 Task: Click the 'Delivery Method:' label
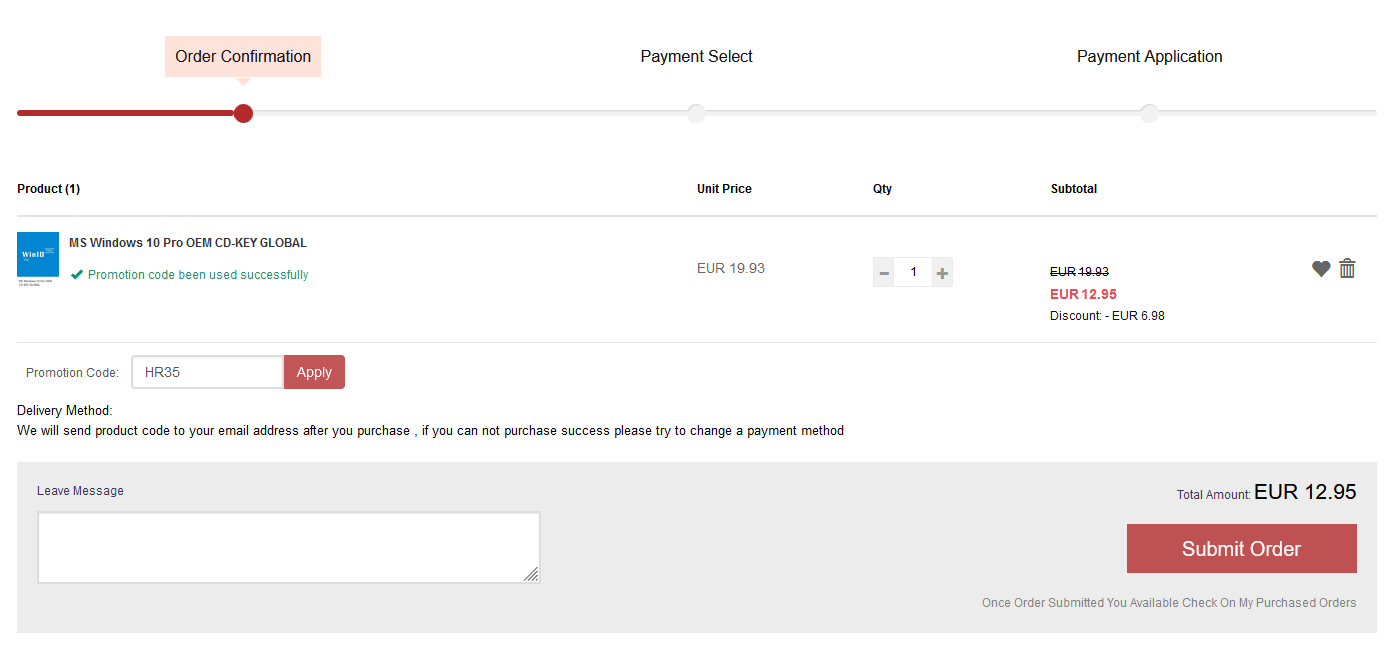tap(65, 411)
